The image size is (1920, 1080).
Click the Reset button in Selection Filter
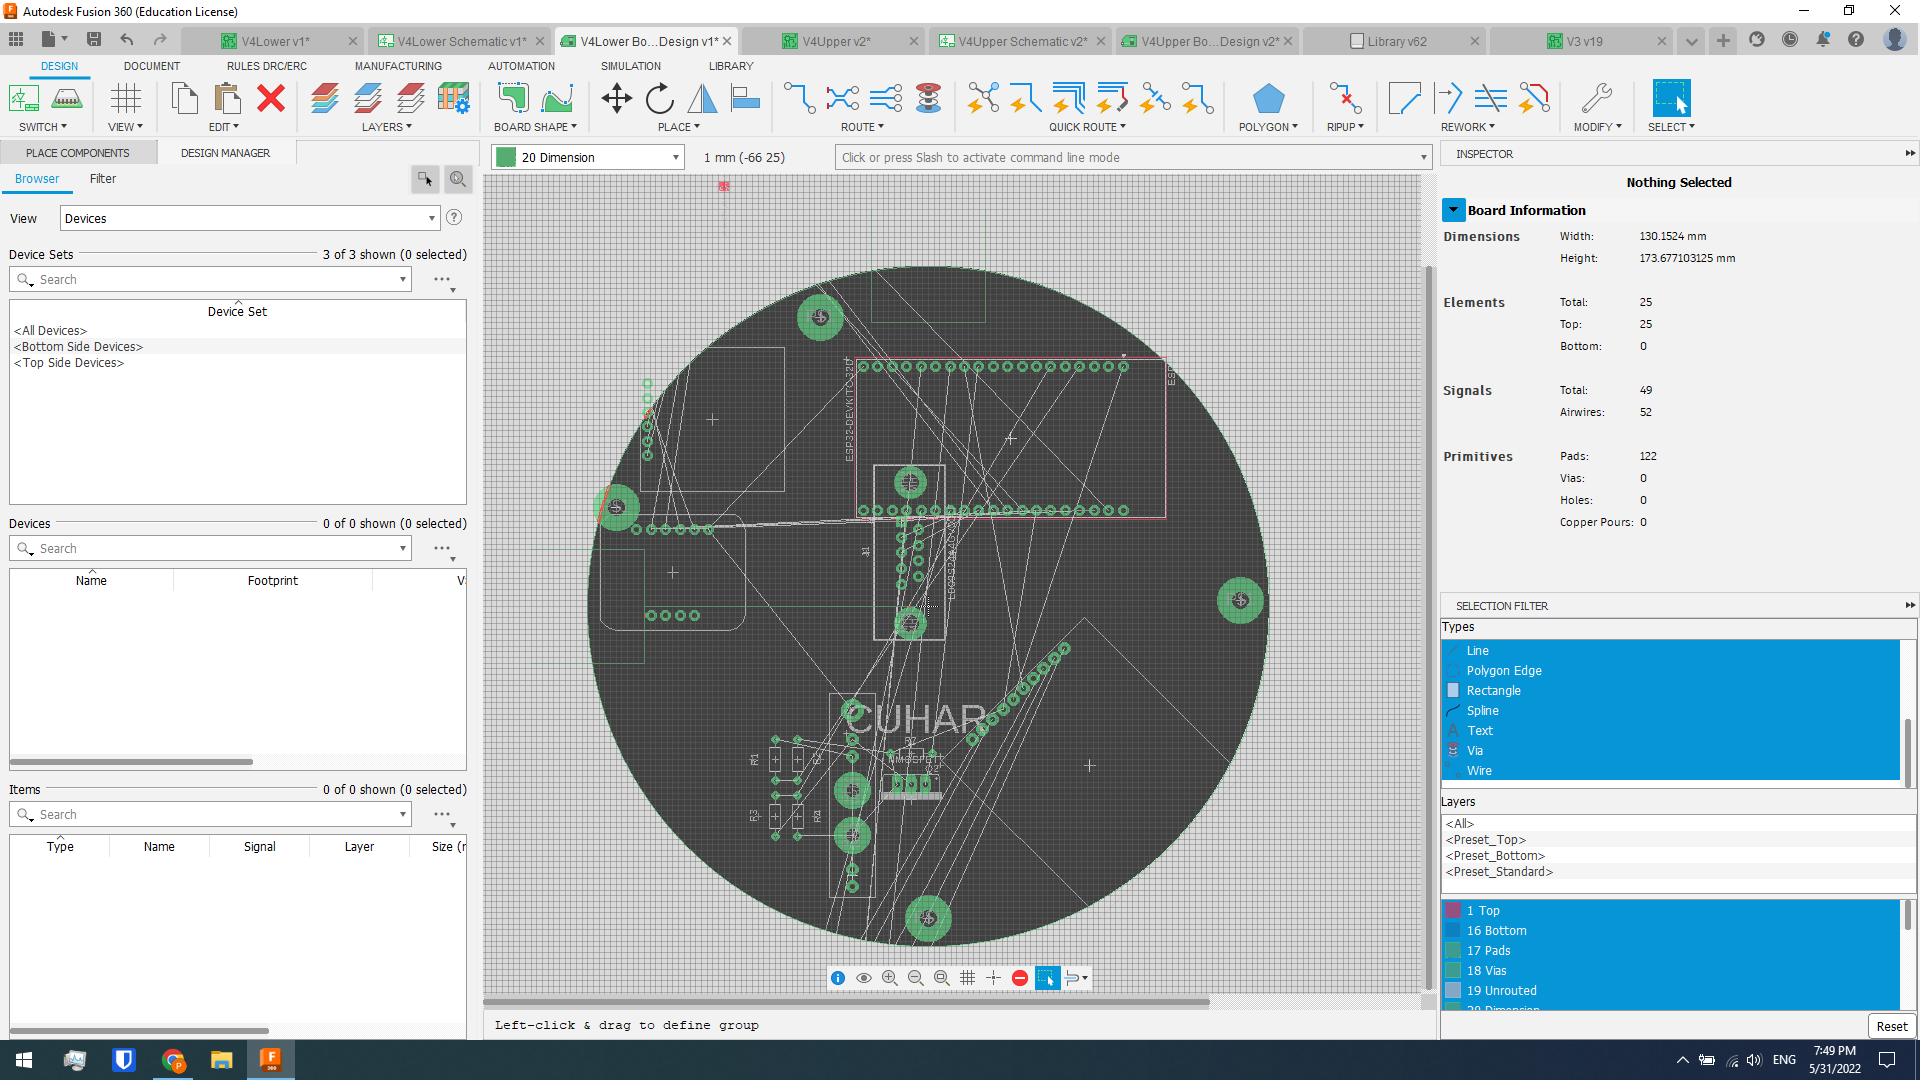coord(1891,1026)
